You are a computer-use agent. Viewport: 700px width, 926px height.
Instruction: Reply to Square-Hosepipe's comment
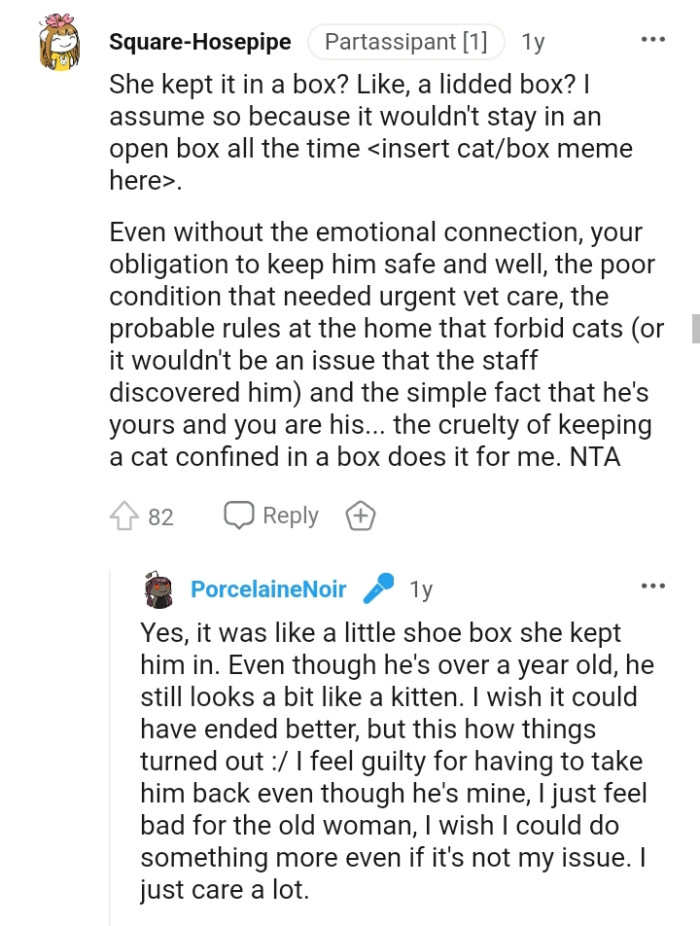pyautogui.click(x=271, y=516)
